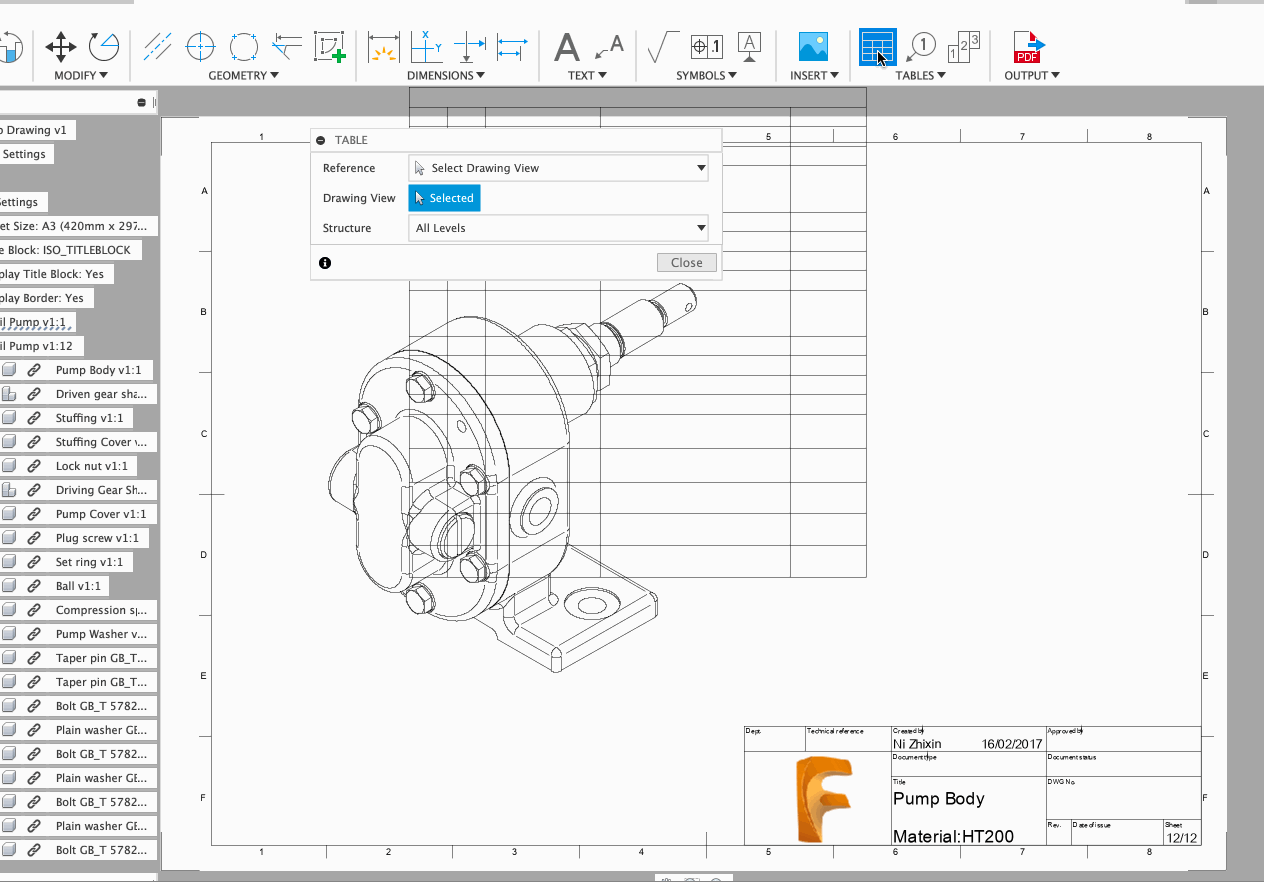This screenshot has width=1264, height=882.
Task: Open the Symbols menu
Action: [x=706, y=75]
